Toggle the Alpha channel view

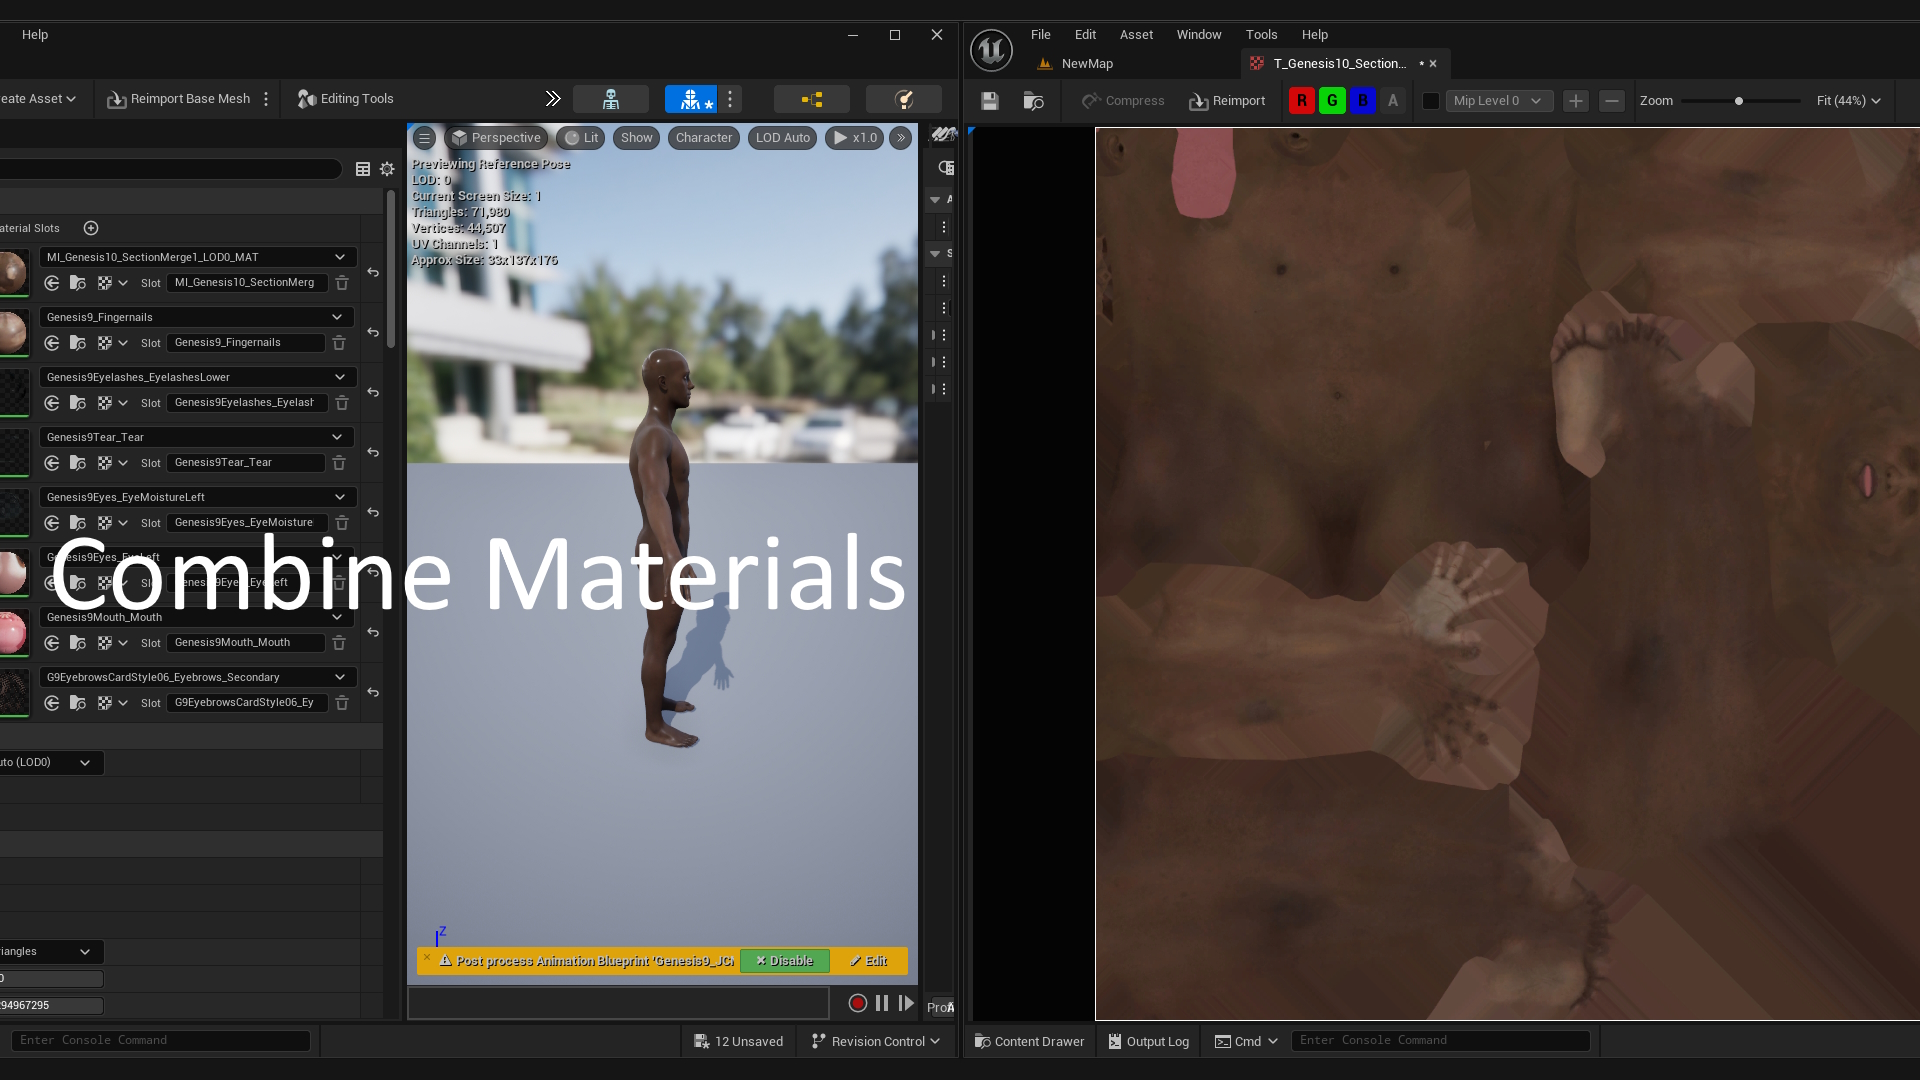[x=1392, y=101]
